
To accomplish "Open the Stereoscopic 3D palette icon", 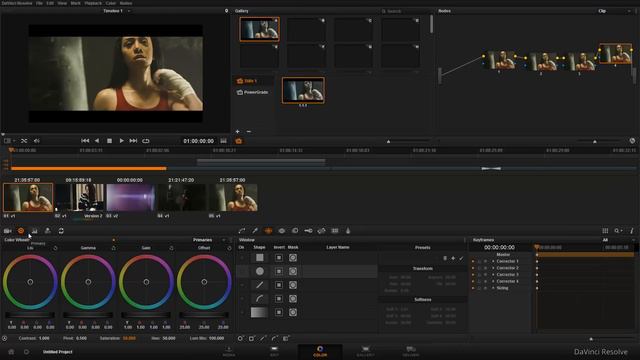I will click(x=335, y=231).
